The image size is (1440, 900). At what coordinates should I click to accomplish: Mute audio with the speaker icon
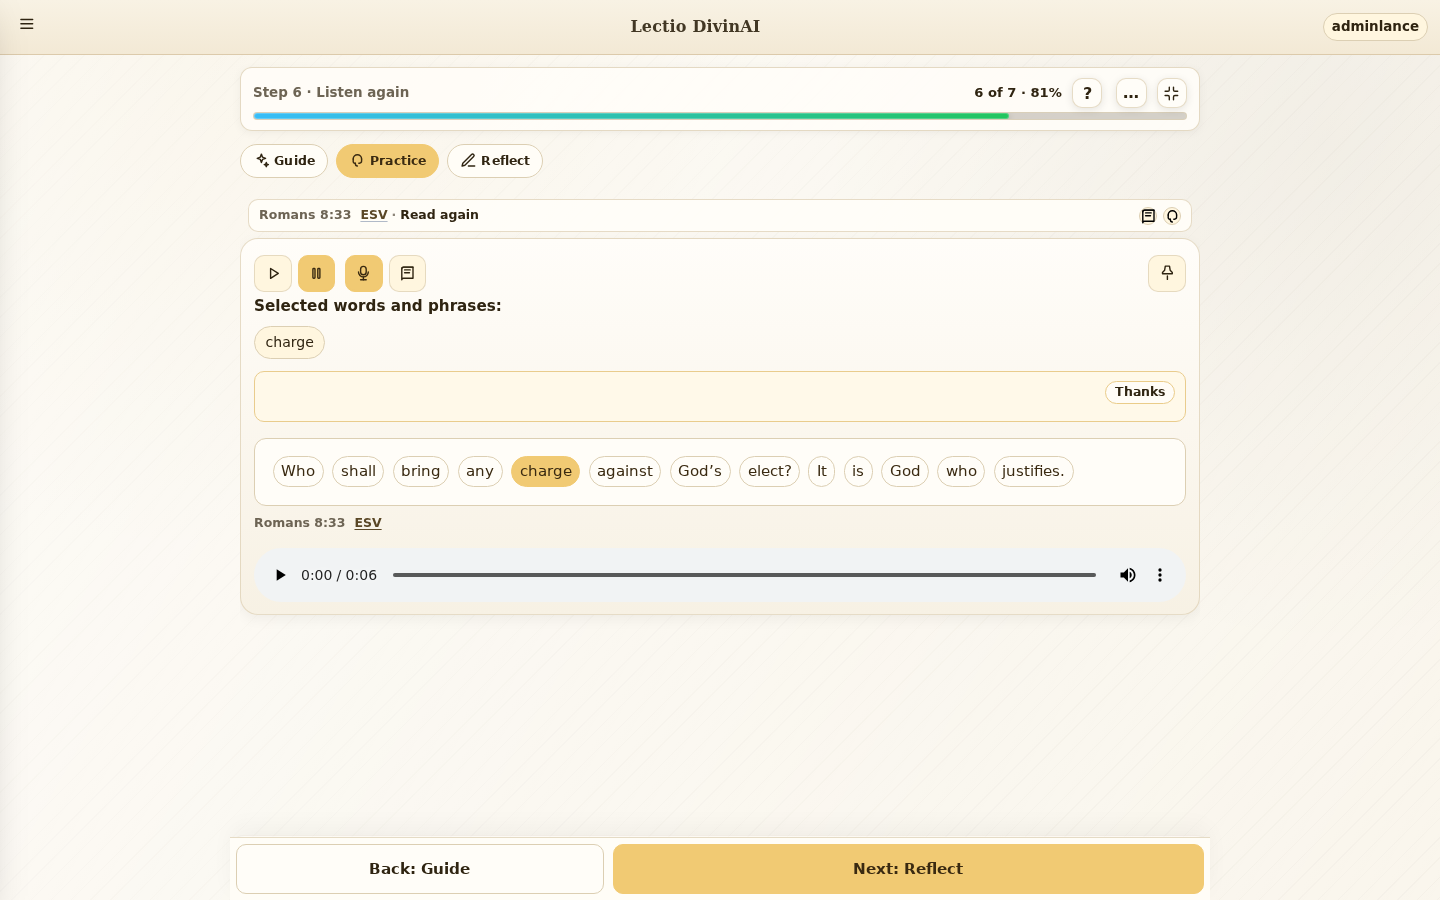point(1128,575)
